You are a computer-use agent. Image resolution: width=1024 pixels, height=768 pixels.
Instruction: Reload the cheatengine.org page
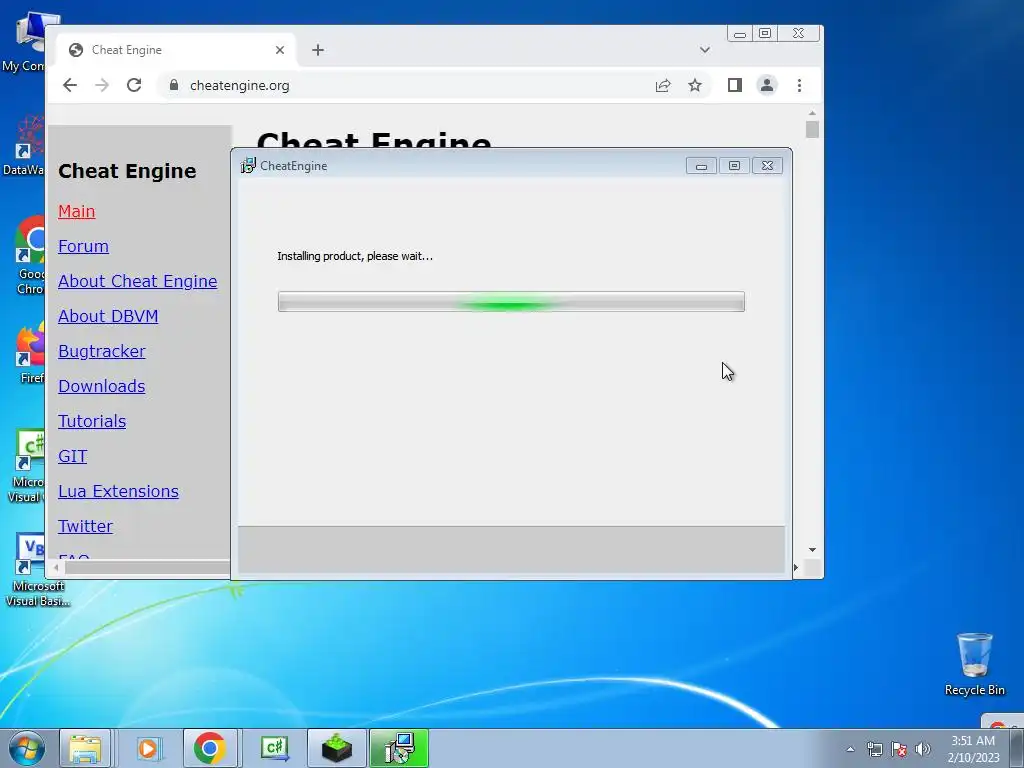(134, 85)
